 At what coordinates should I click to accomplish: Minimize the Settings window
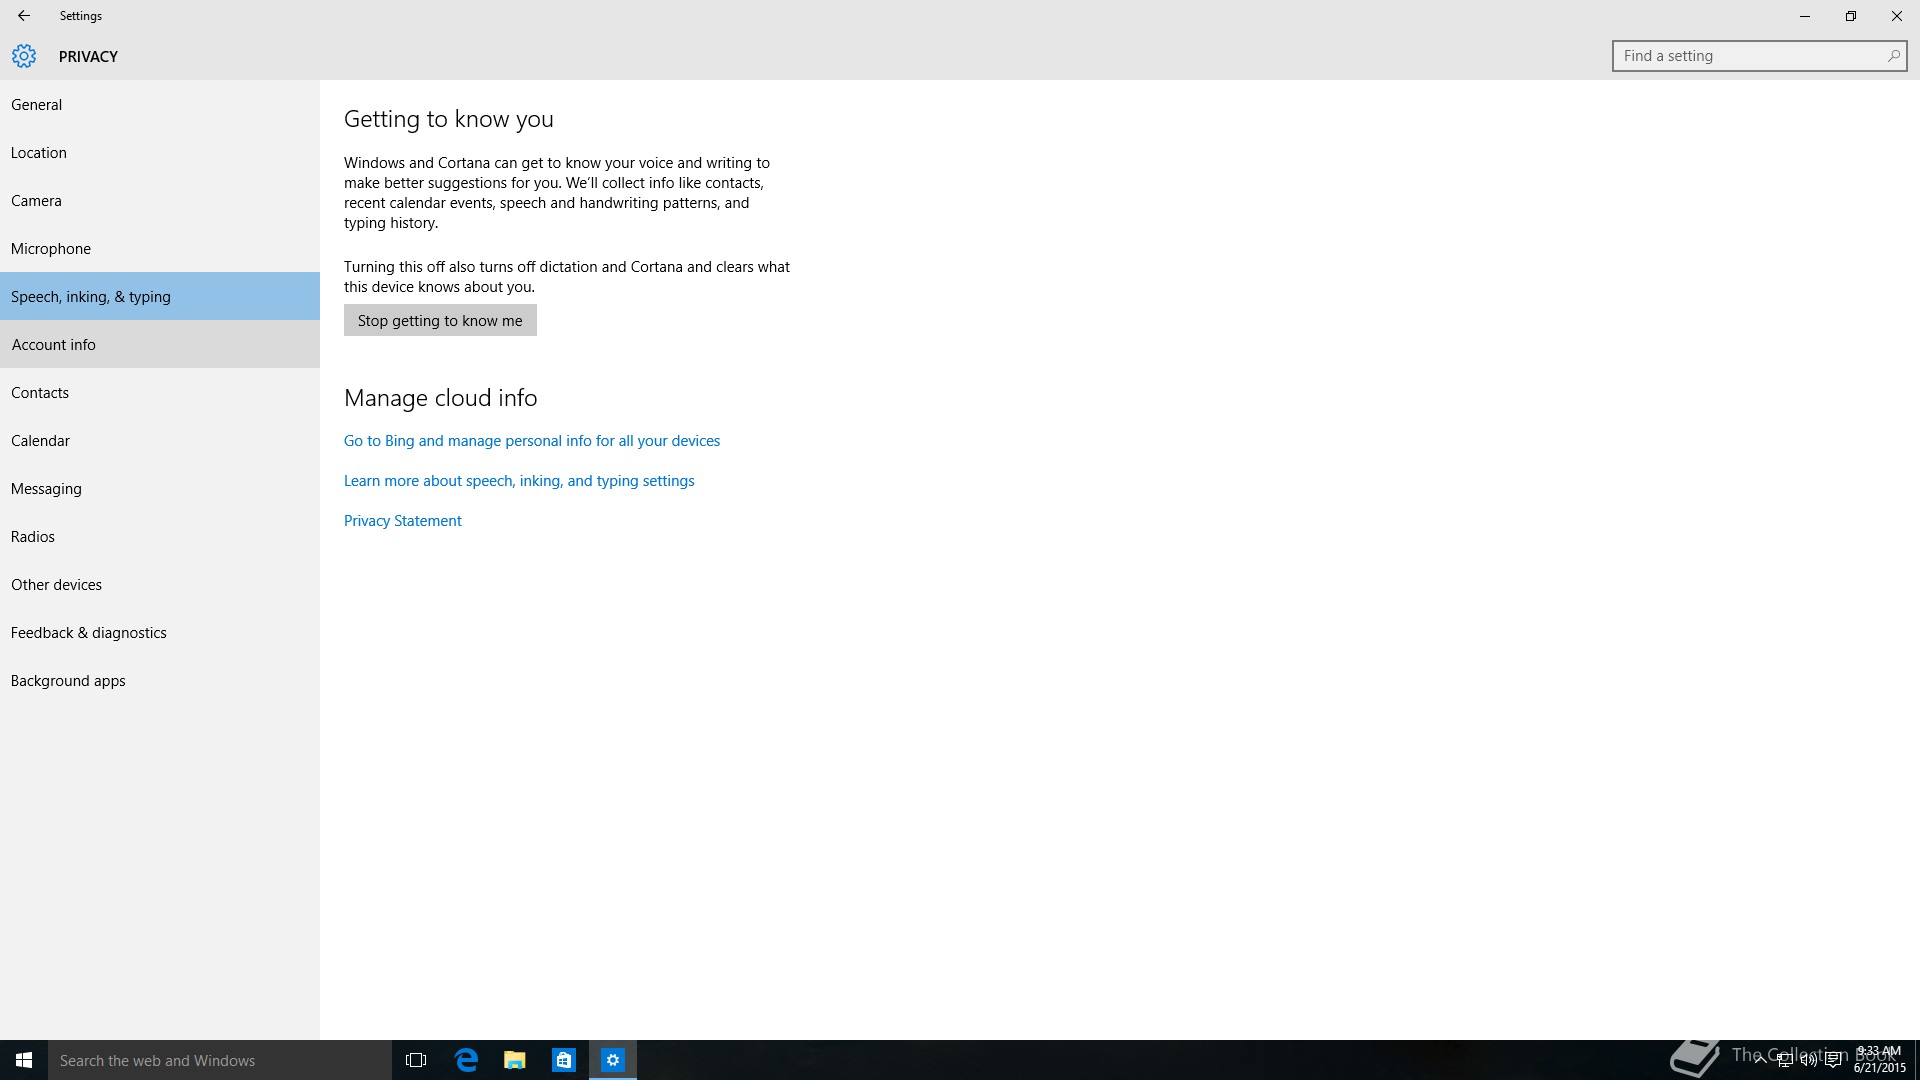tap(1805, 16)
